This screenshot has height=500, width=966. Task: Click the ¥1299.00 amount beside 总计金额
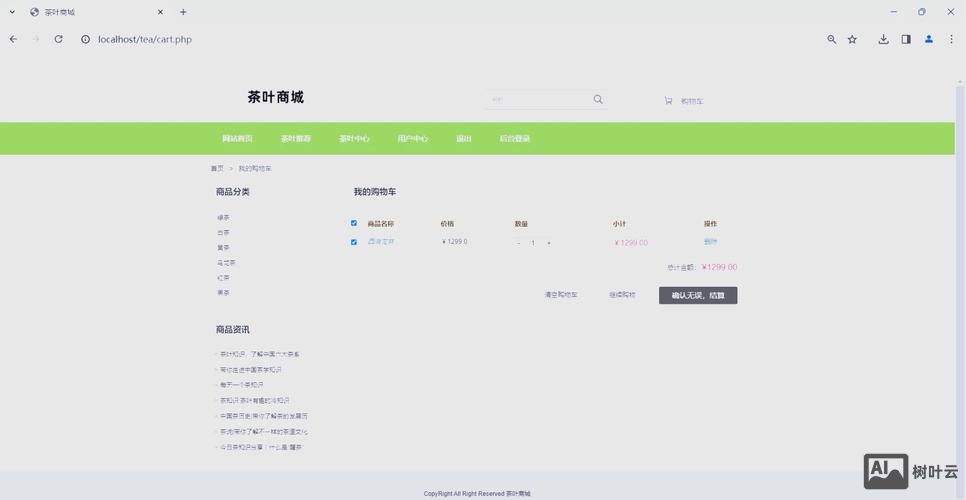pyautogui.click(x=719, y=267)
